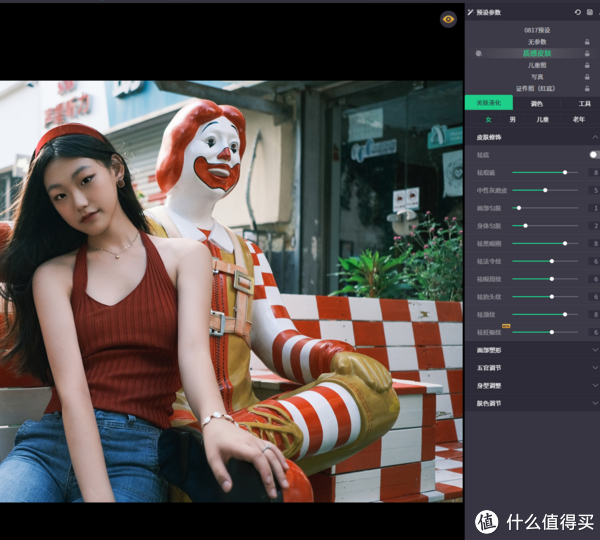This screenshot has width=600, height=540.
Task: Click the 祛妊娠纹 slider handle
Action: (x=552, y=332)
